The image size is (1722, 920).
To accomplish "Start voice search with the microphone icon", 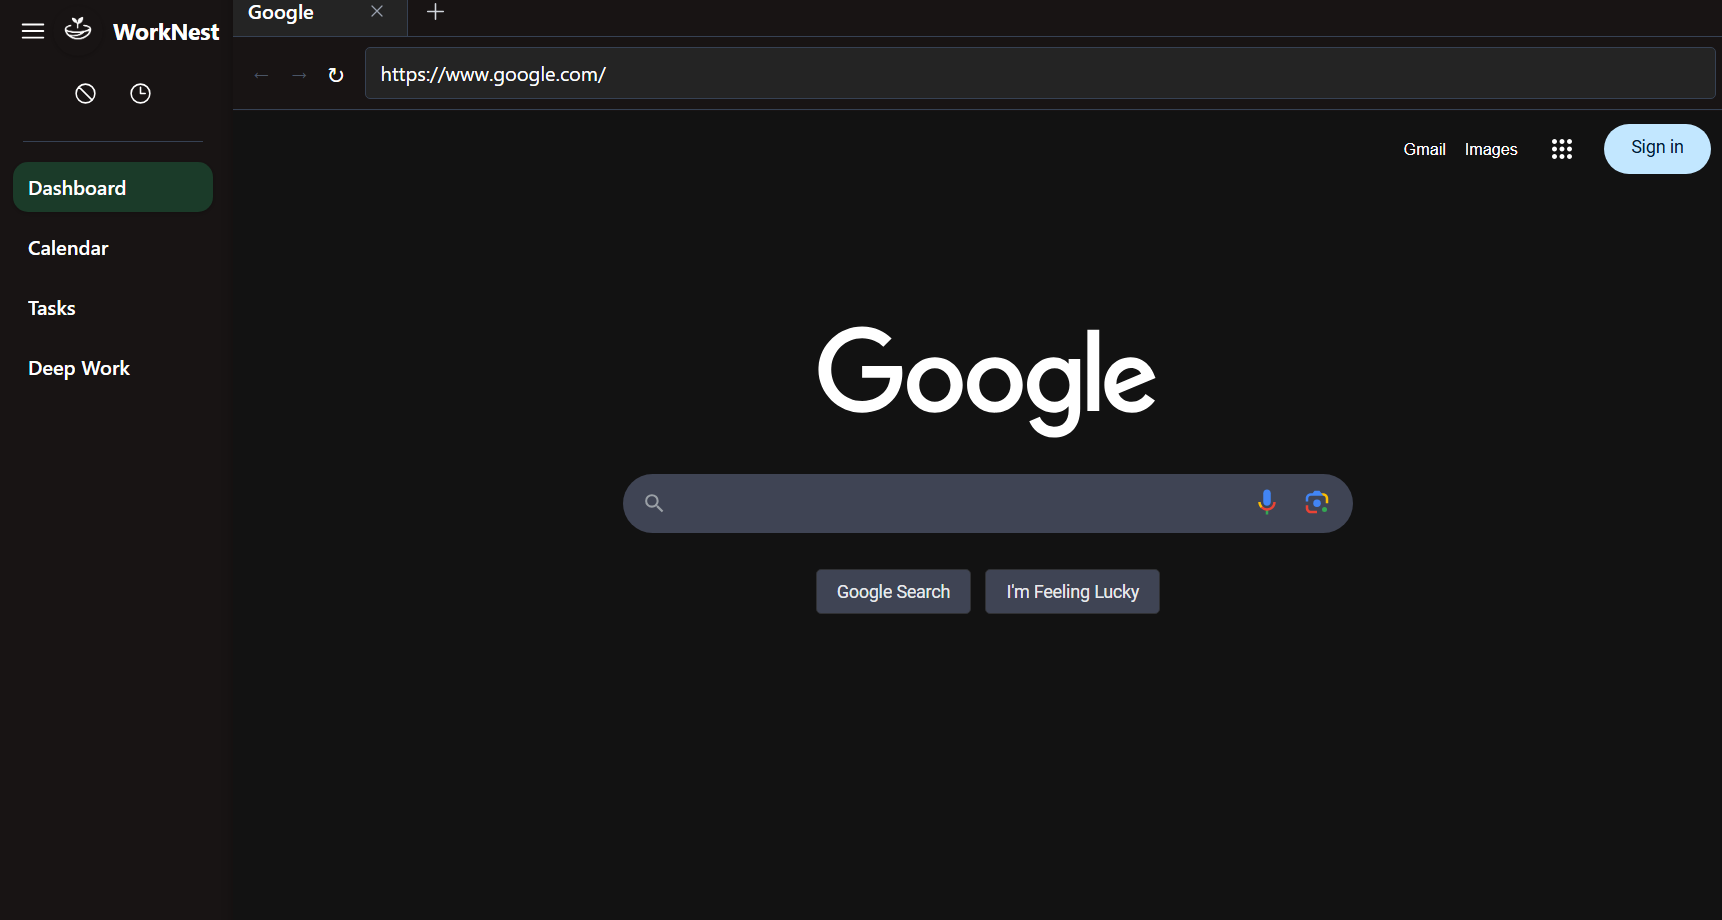I will click(x=1266, y=502).
